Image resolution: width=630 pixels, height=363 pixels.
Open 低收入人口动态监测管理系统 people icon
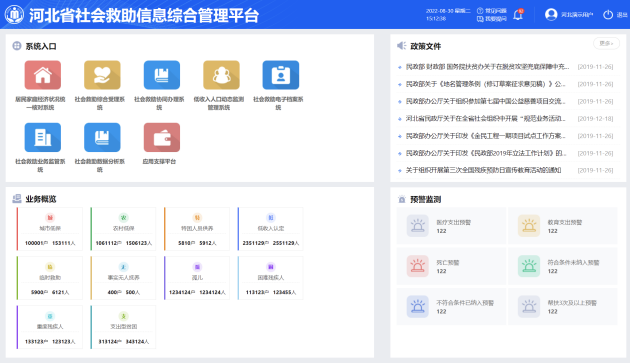(221, 75)
